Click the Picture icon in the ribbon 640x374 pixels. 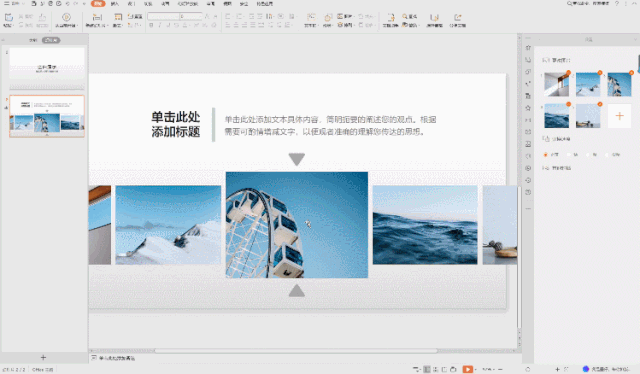pos(340,16)
